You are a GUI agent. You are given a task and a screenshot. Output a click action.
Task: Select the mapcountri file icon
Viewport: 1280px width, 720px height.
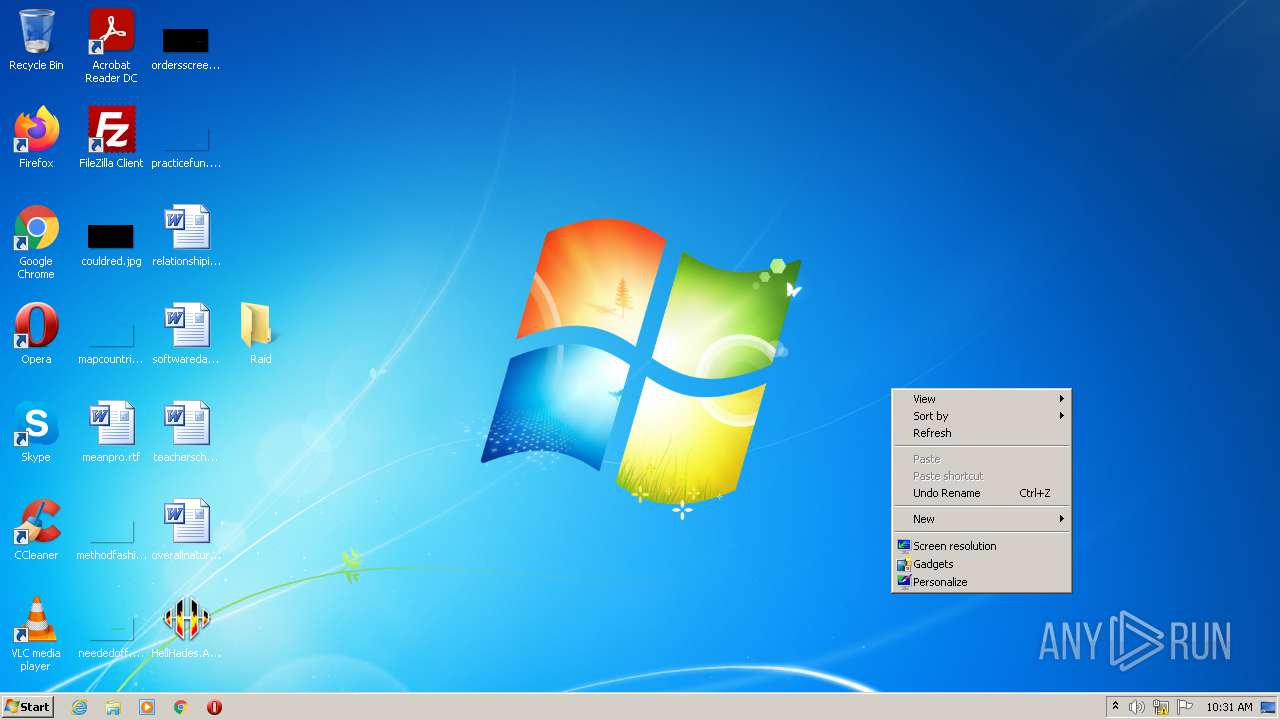coord(111,339)
